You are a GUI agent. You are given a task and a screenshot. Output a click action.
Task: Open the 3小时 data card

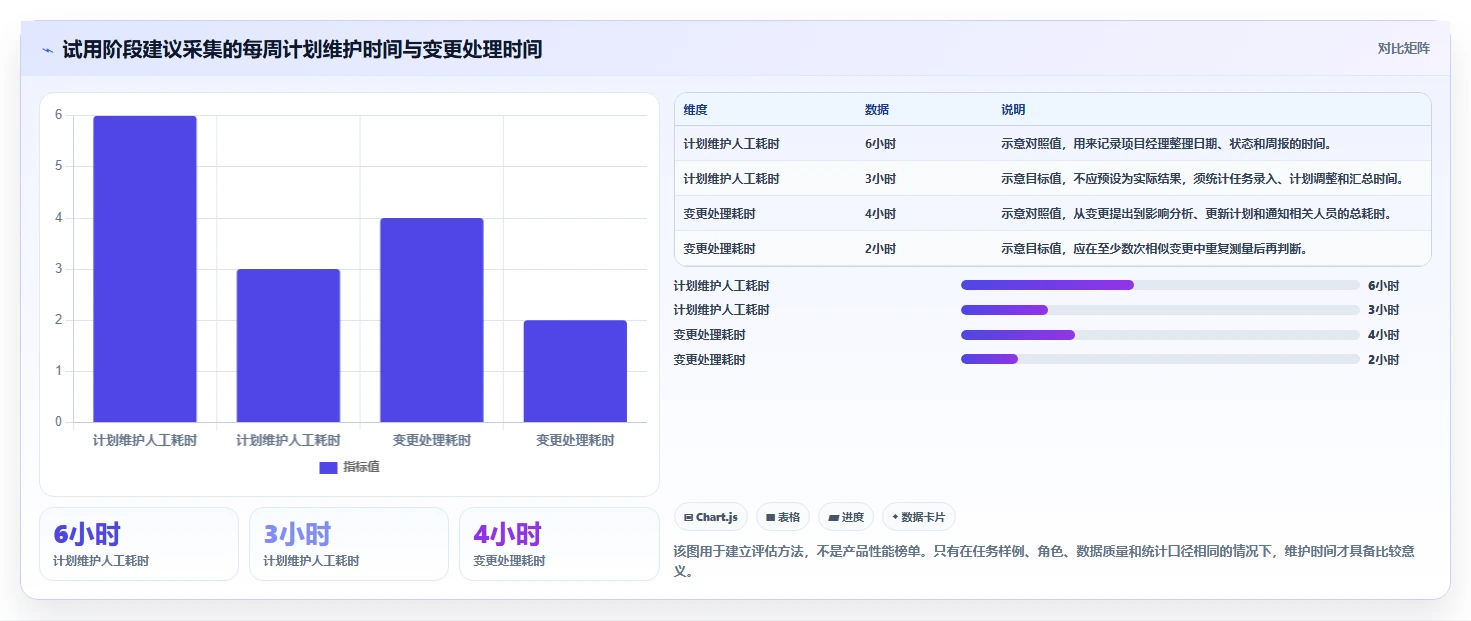point(349,544)
